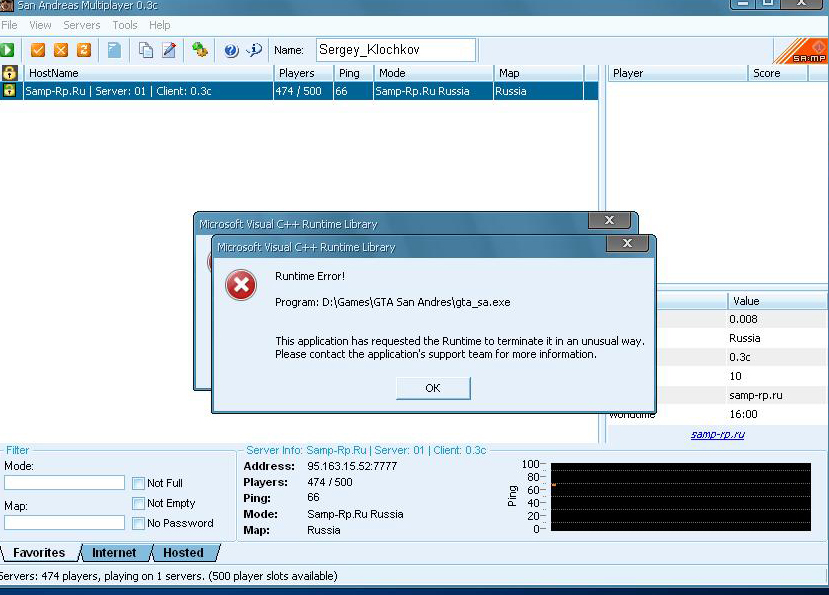Click the Master List page icon
The width and height of the screenshot is (829, 595).
(x=114, y=50)
